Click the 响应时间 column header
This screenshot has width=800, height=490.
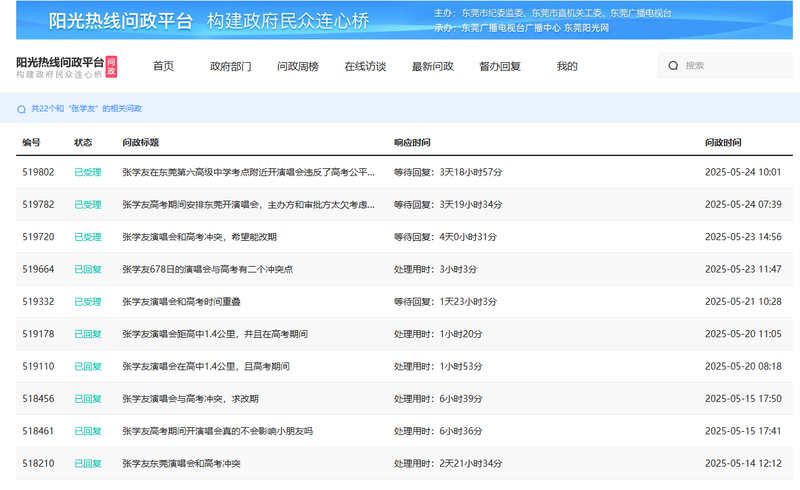[412, 142]
